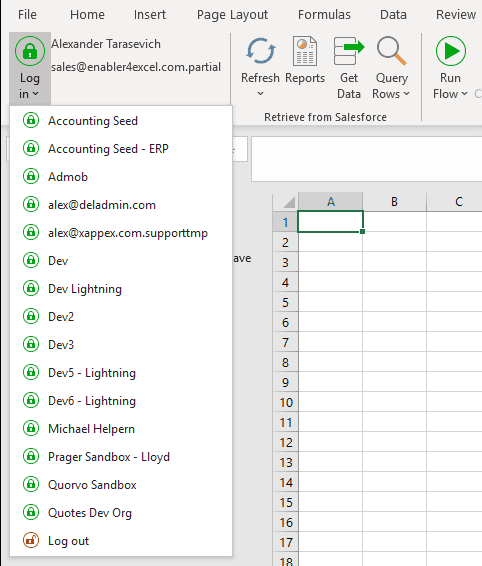Click the Run Flow play icon

click(x=451, y=51)
